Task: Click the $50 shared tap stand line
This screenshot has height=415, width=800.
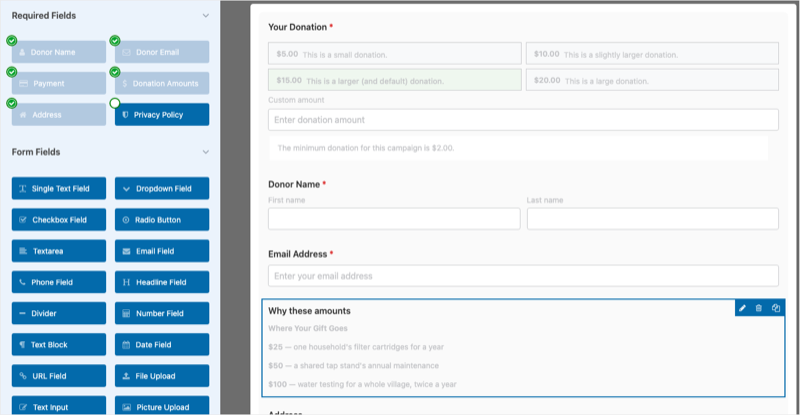Action: tap(354, 365)
